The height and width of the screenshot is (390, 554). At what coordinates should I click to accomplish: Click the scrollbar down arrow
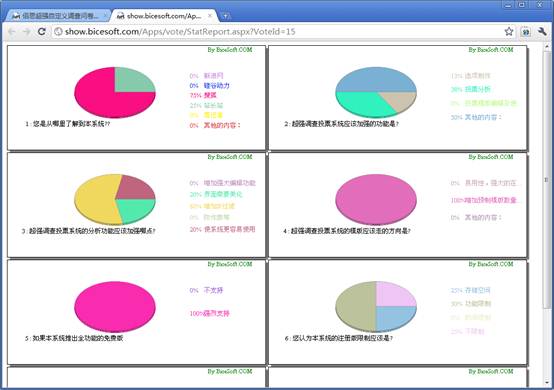point(547,383)
